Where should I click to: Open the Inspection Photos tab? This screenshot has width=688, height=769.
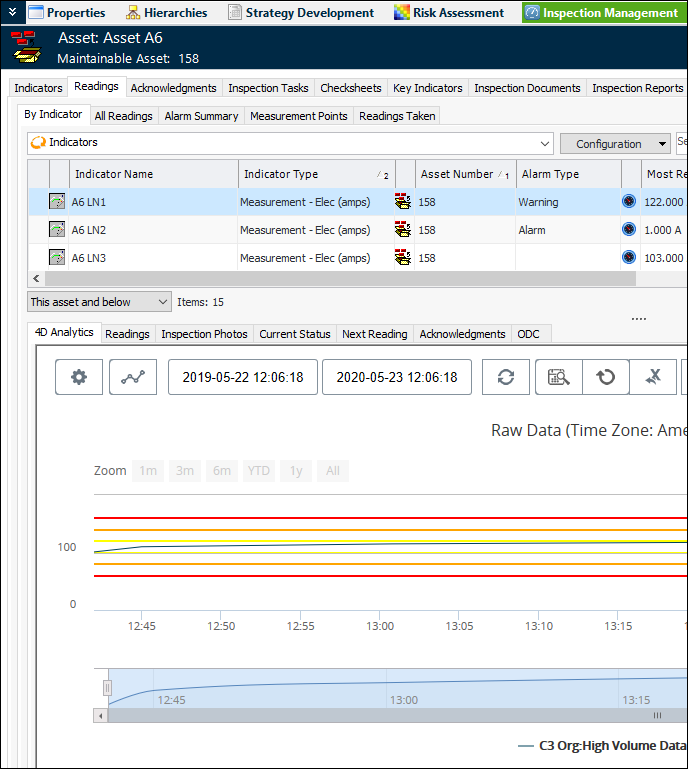(204, 334)
